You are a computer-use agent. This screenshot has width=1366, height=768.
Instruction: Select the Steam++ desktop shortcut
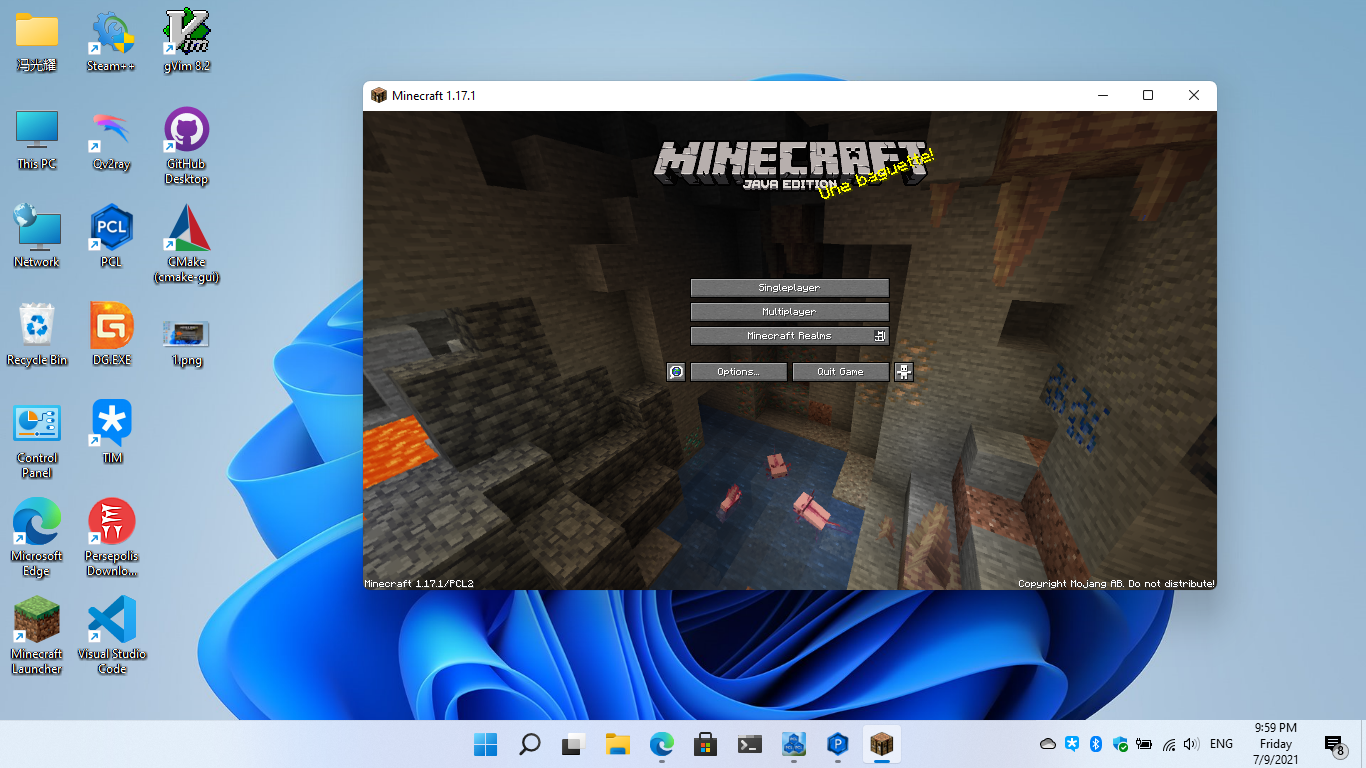[111, 42]
